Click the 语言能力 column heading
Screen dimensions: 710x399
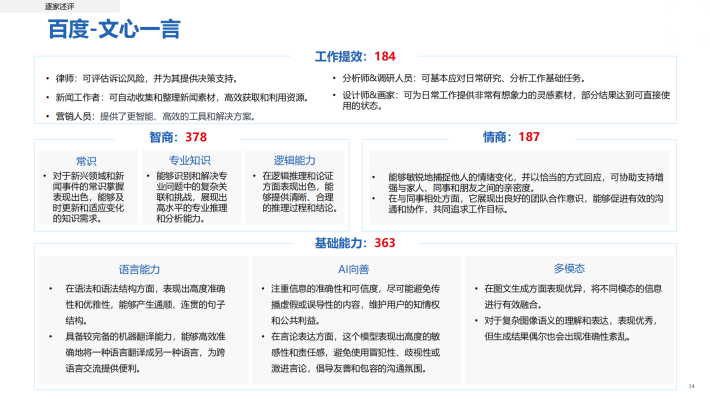pos(139,269)
